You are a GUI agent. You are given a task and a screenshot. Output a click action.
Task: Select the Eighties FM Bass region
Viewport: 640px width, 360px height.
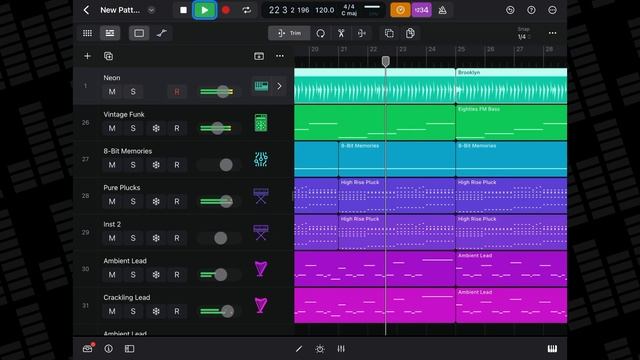(x=511, y=122)
